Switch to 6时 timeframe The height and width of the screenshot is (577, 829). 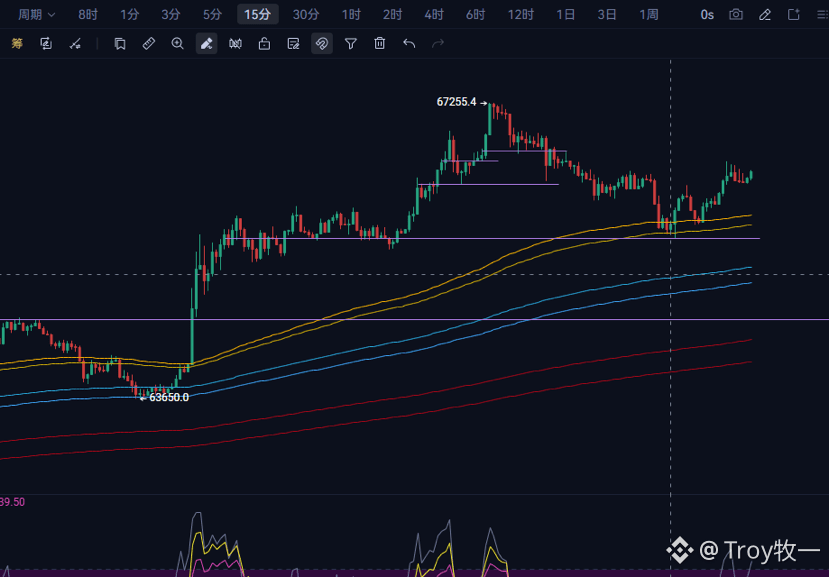click(x=475, y=14)
